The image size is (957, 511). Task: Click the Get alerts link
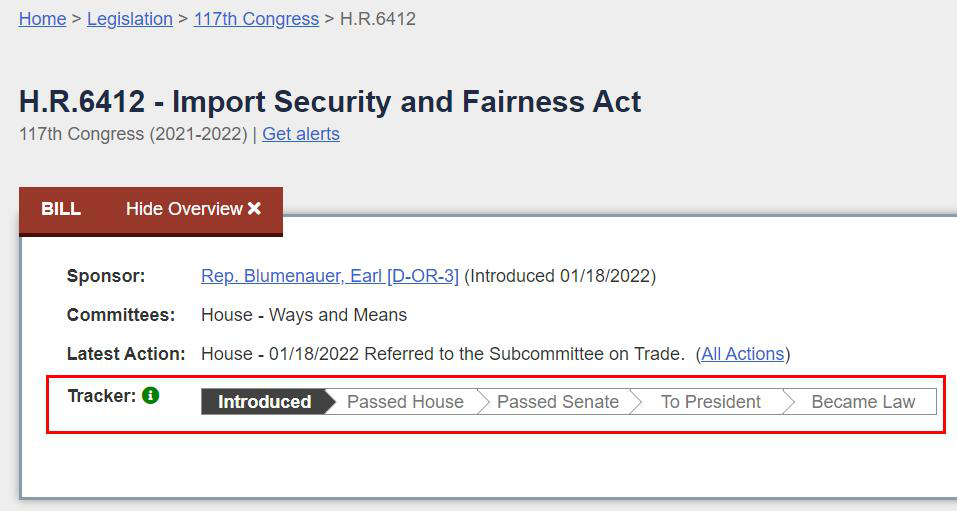click(x=300, y=134)
